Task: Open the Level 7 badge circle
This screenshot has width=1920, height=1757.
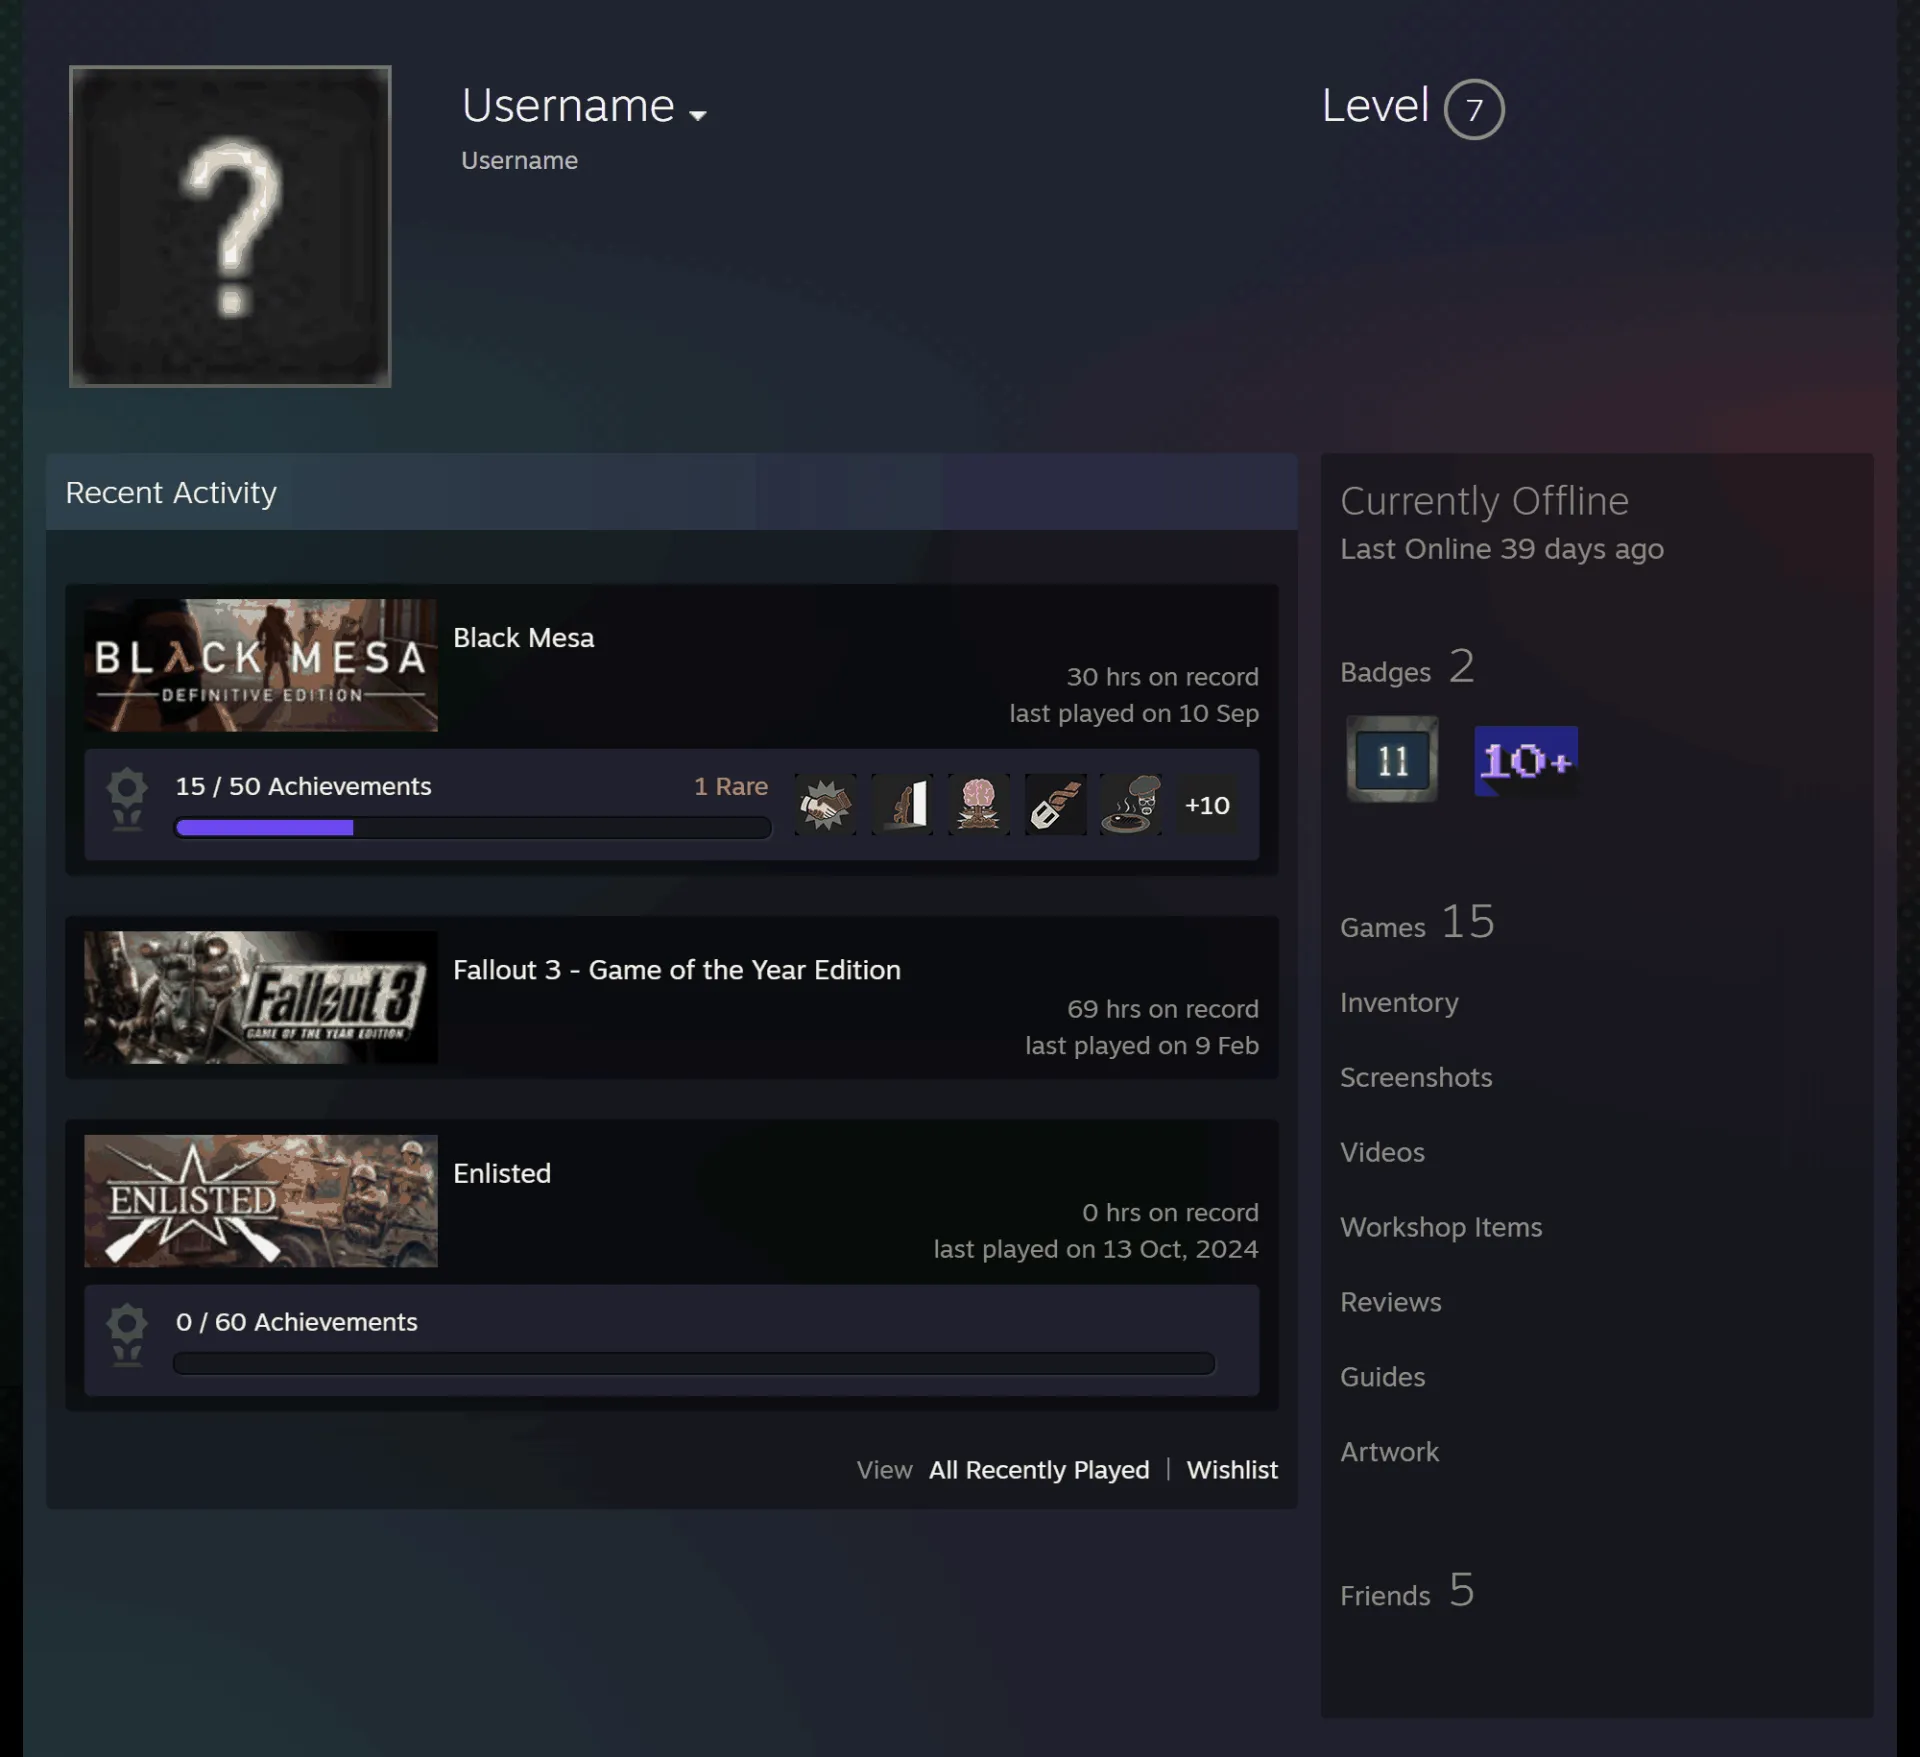Action: [1474, 109]
